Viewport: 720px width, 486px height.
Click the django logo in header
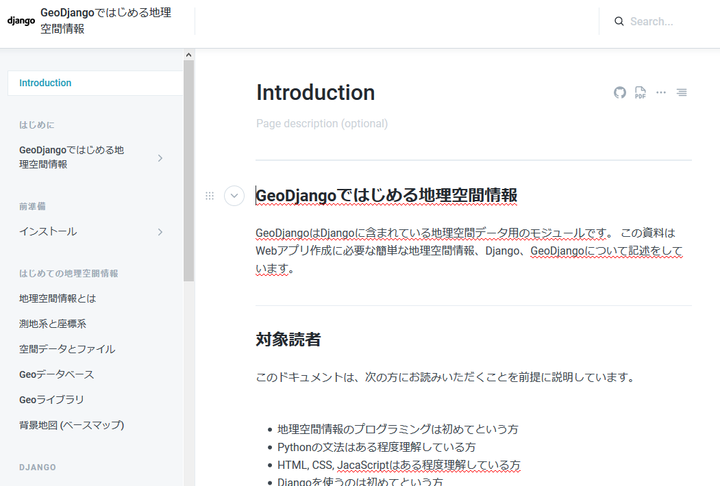point(21,21)
